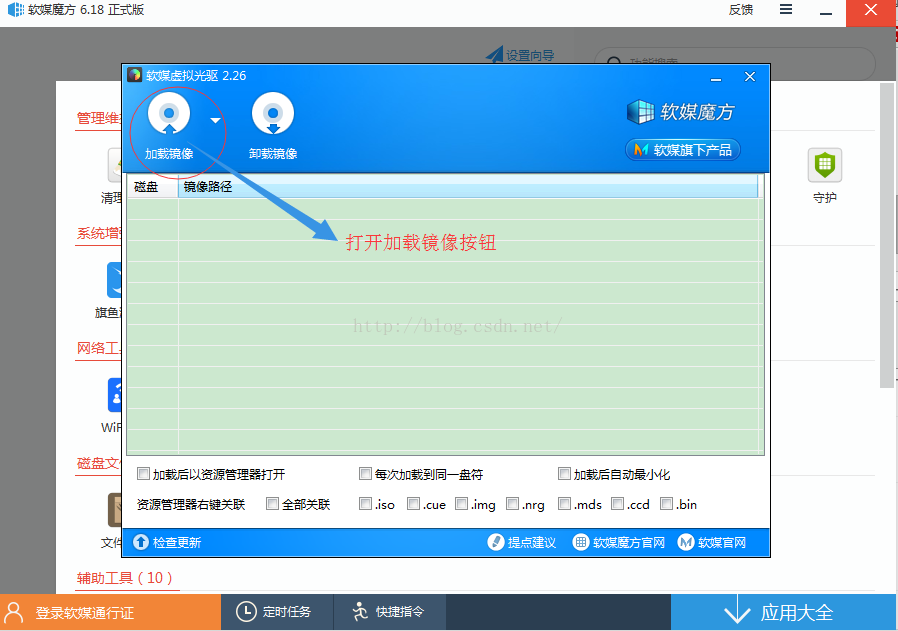Check 加载后自动最小化 option
The image size is (898, 631).
pyautogui.click(x=564, y=474)
